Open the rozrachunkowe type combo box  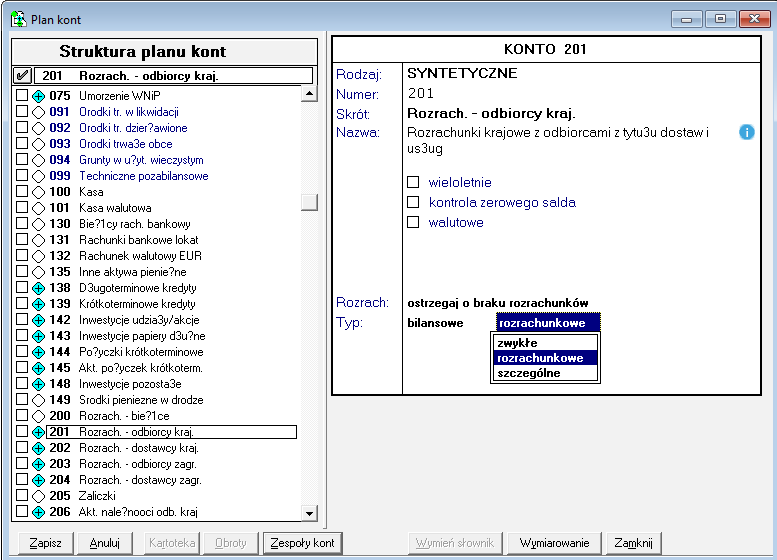(x=547, y=323)
